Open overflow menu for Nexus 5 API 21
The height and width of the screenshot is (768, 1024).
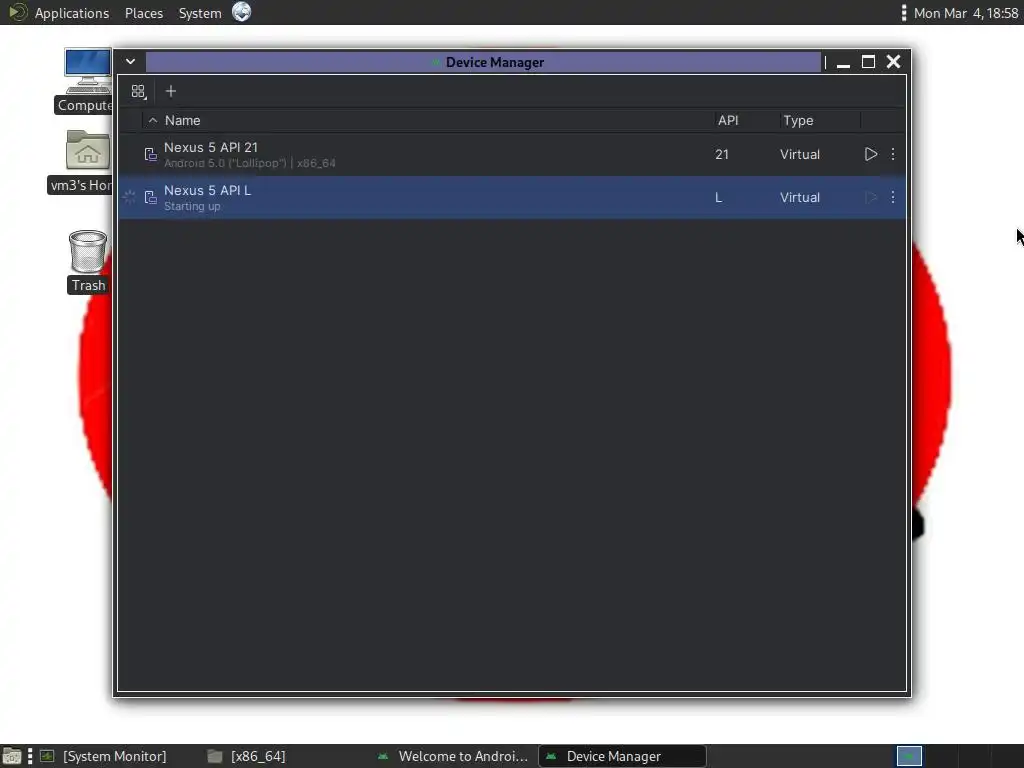pyautogui.click(x=893, y=154)
